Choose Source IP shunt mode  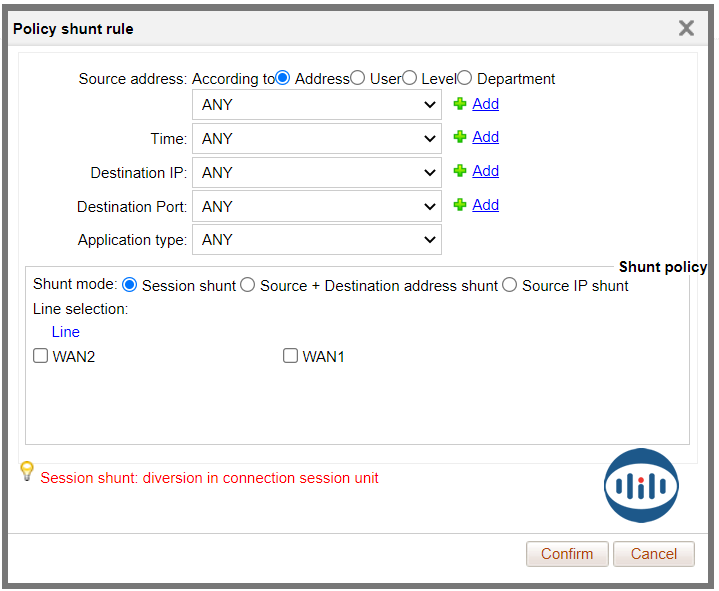pos(510,285)
